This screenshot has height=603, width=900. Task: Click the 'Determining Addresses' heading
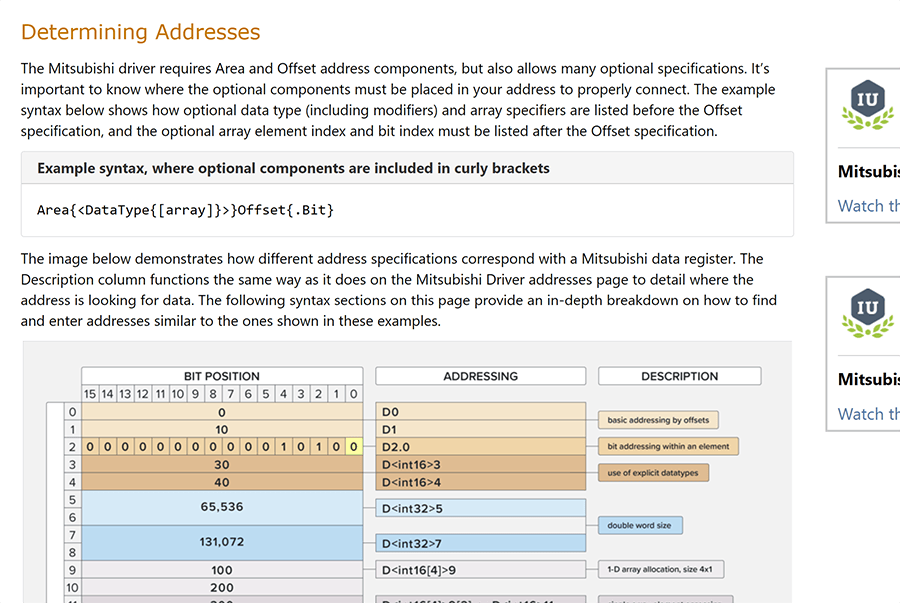coord(141,32)
